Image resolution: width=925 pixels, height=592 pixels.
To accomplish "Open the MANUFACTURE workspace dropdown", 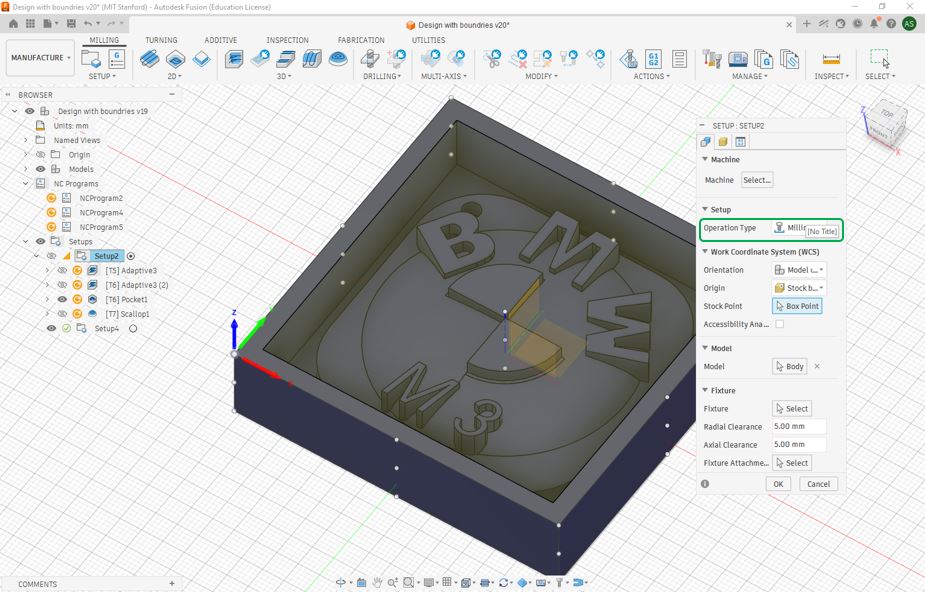I will pyautogui.click(x=41, y=58).
